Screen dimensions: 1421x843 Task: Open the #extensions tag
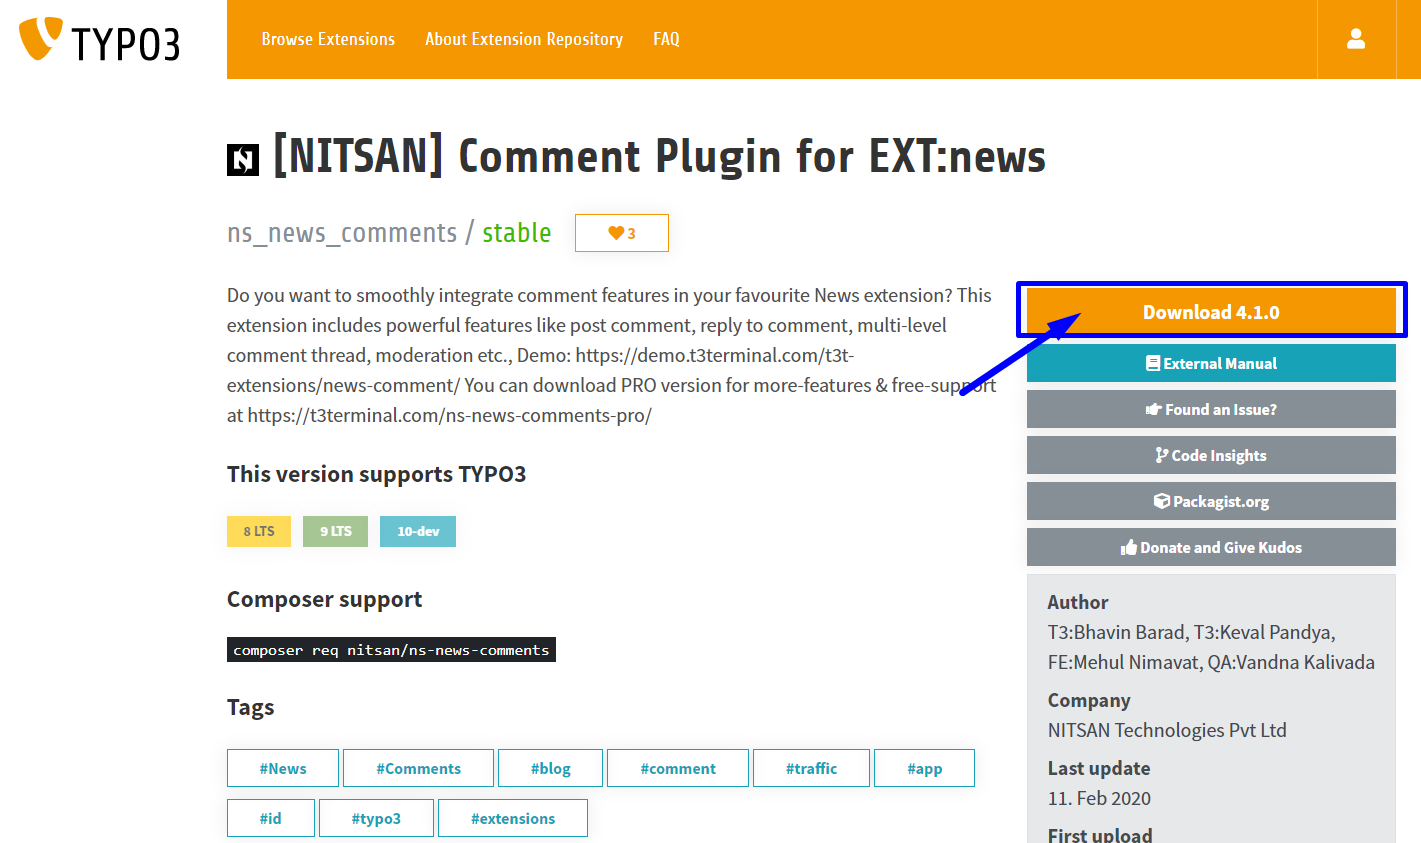[513, 818]
